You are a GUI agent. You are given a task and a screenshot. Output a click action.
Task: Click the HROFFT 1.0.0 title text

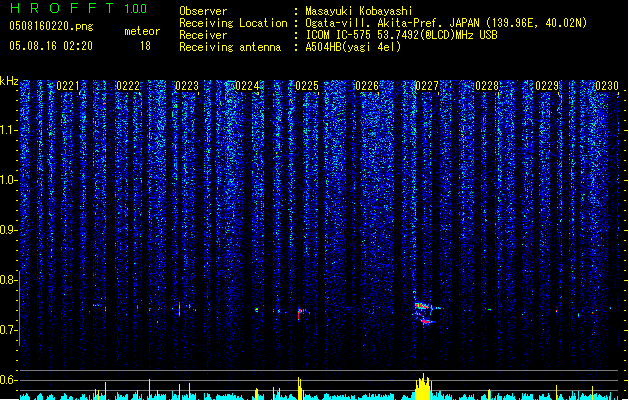click(78, 8)
